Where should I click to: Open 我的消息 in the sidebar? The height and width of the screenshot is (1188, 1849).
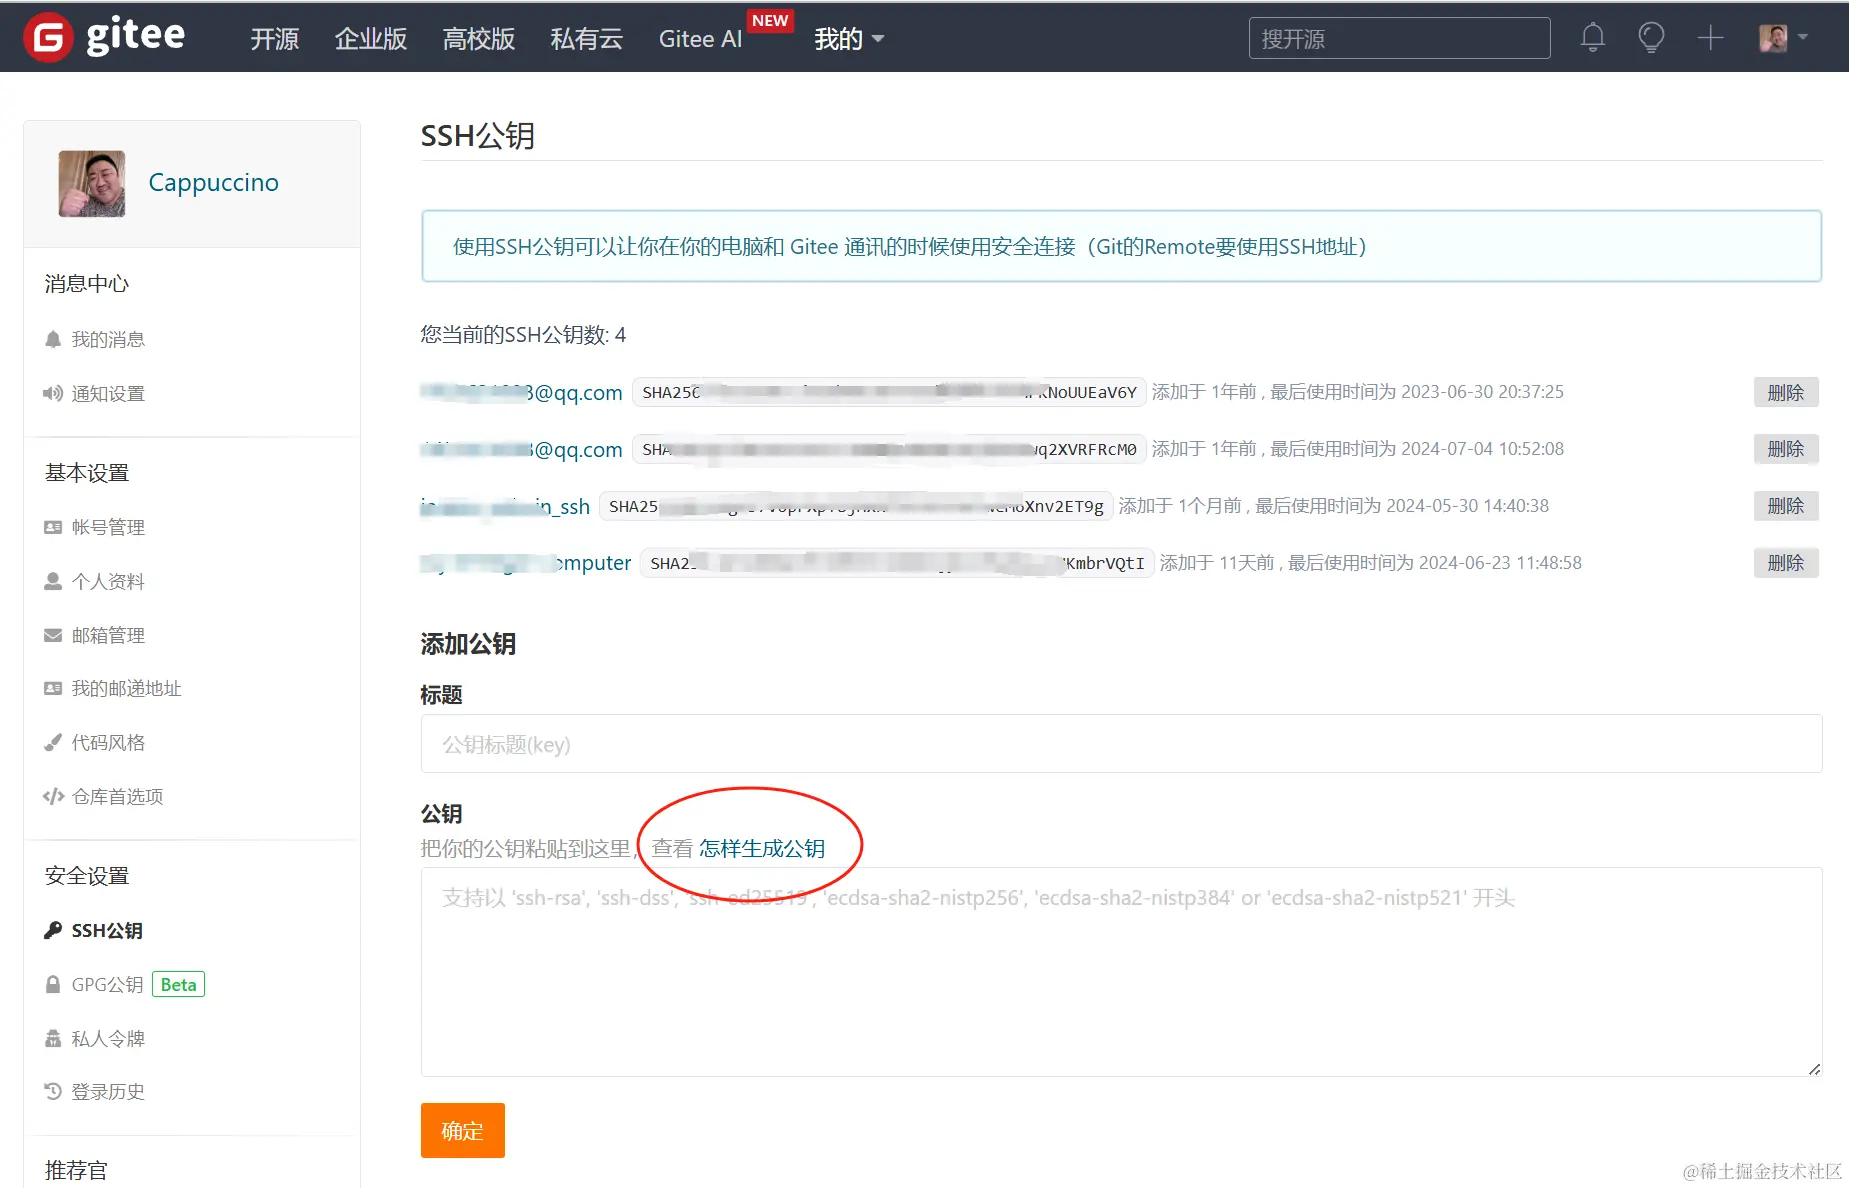click(108, 340)
